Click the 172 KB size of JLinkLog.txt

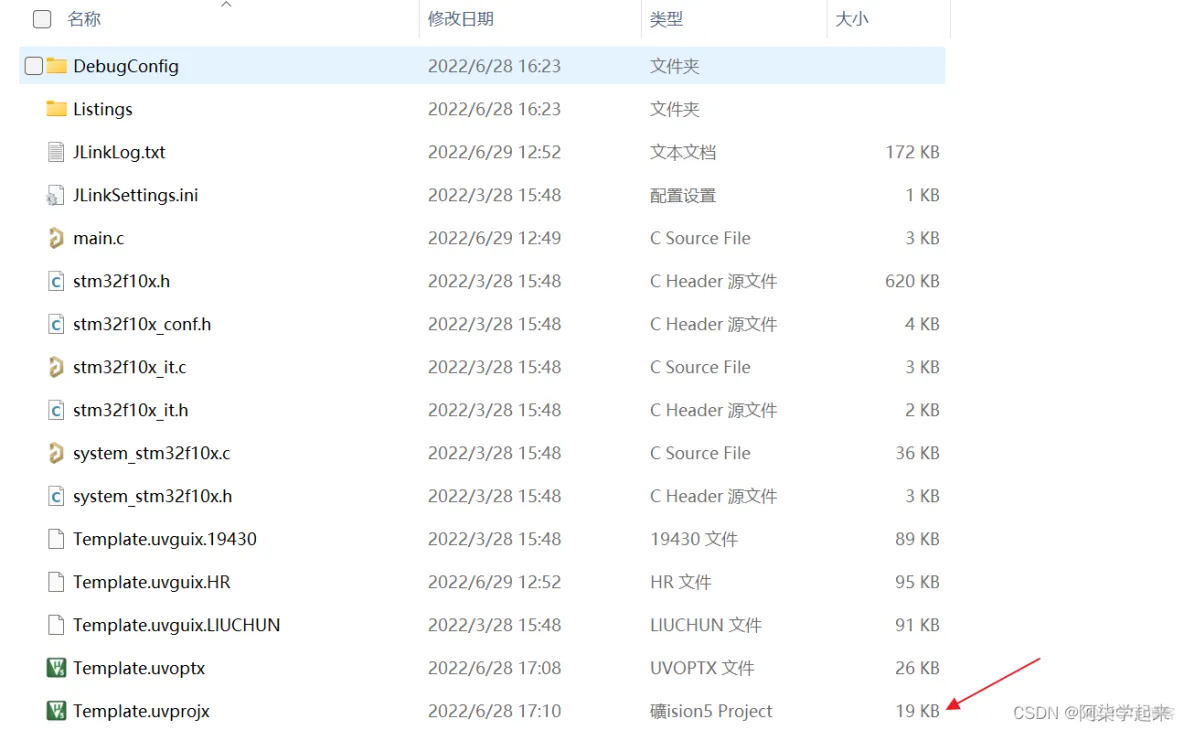912,152
